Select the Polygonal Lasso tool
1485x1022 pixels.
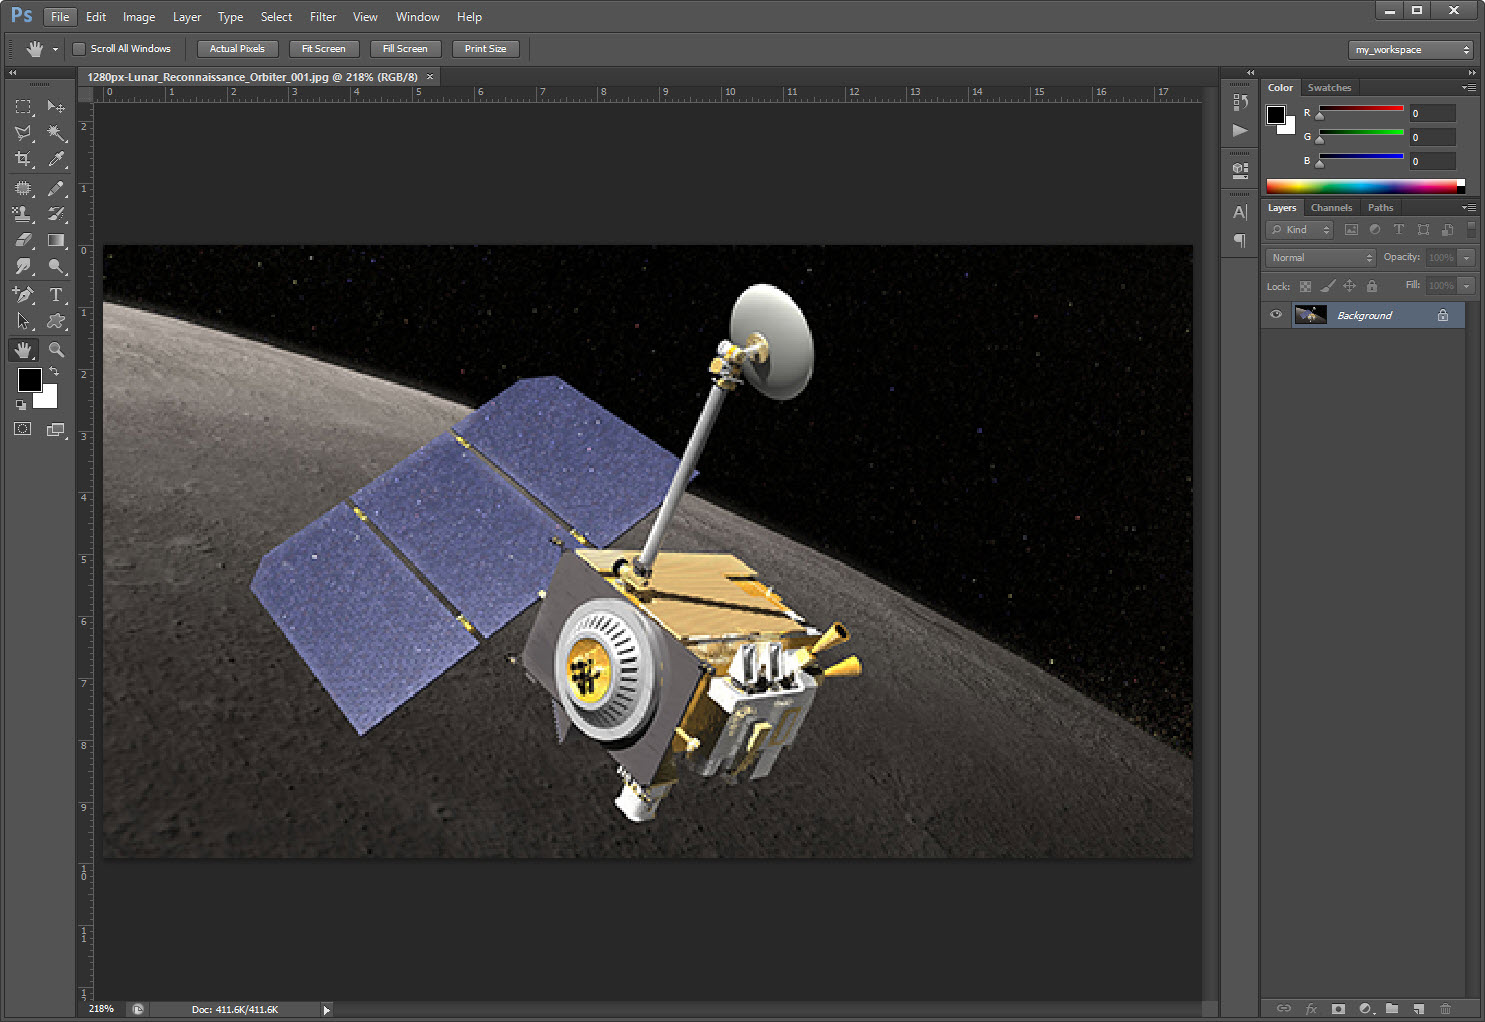(23, 133)
